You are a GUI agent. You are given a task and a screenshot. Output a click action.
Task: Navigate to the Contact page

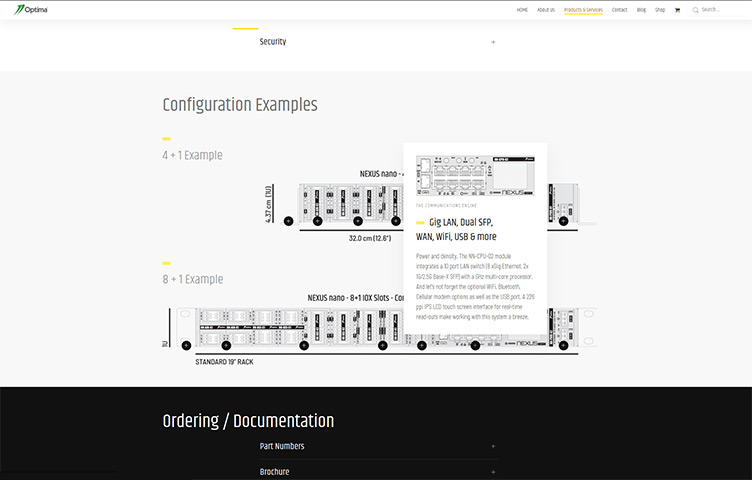tap(619, 10)
